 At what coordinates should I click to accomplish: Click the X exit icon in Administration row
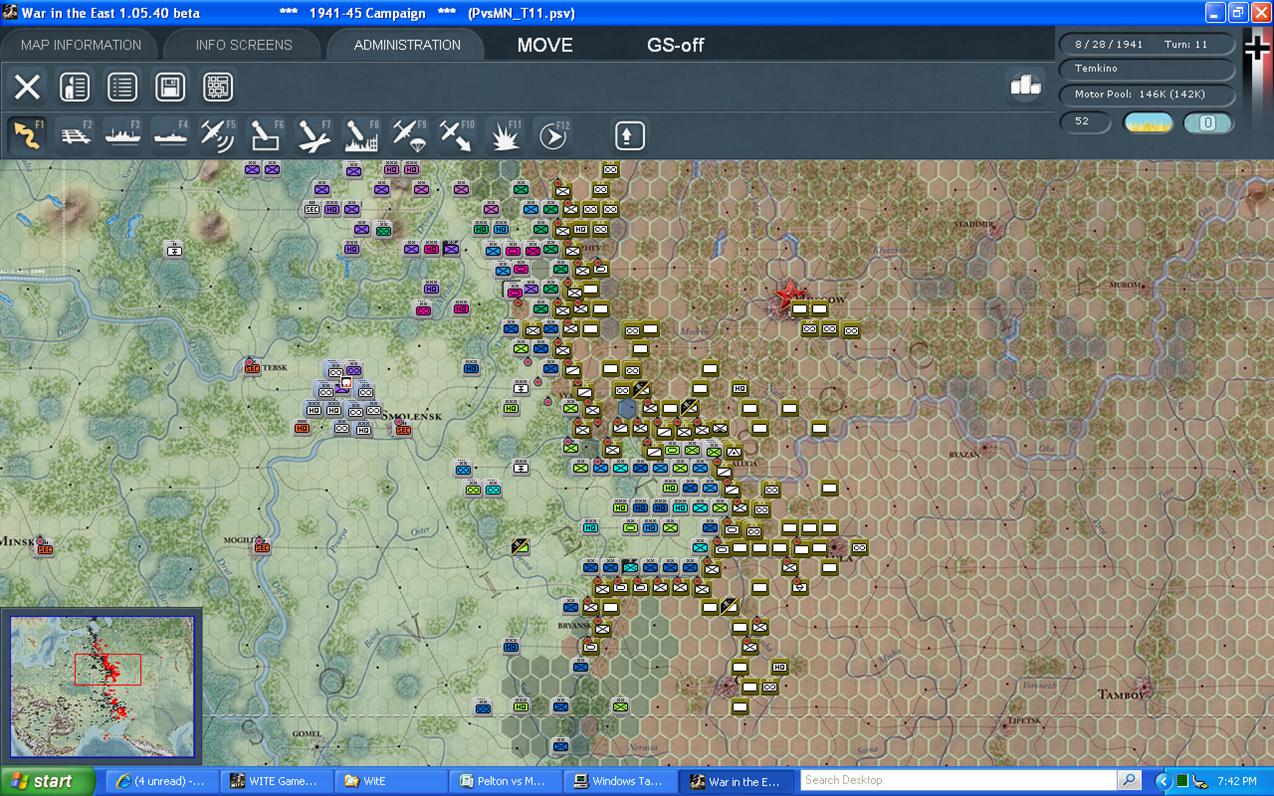pyautogui.click(x=27, y=87)
